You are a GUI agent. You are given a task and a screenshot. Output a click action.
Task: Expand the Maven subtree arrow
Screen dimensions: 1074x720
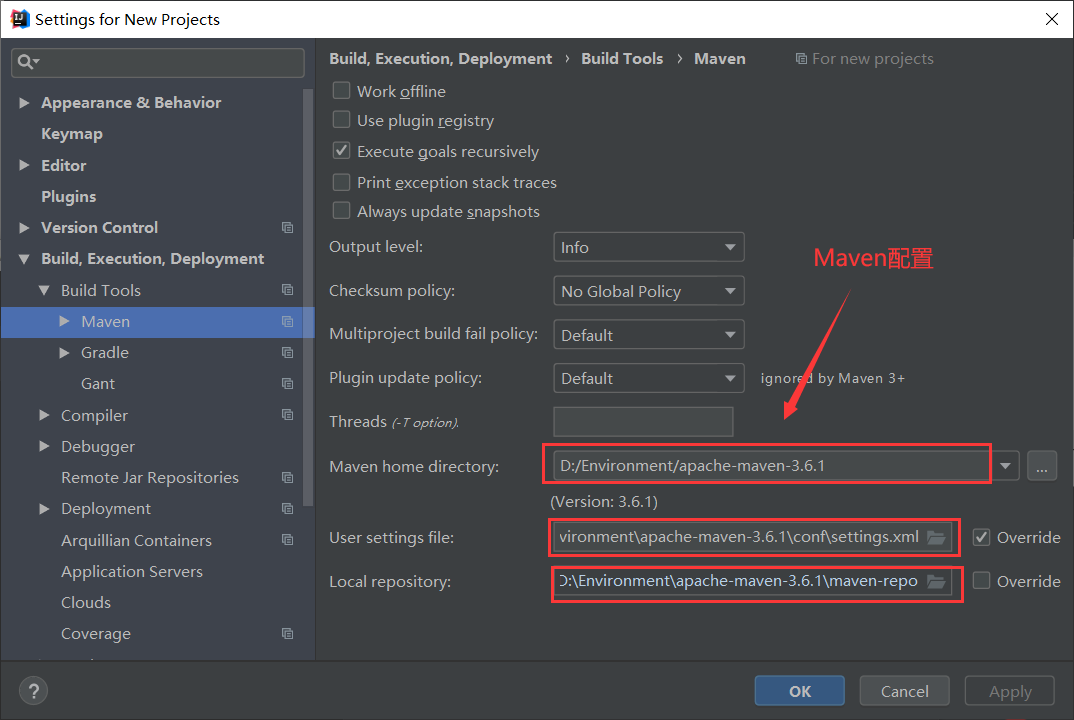(x=64, y=321)
